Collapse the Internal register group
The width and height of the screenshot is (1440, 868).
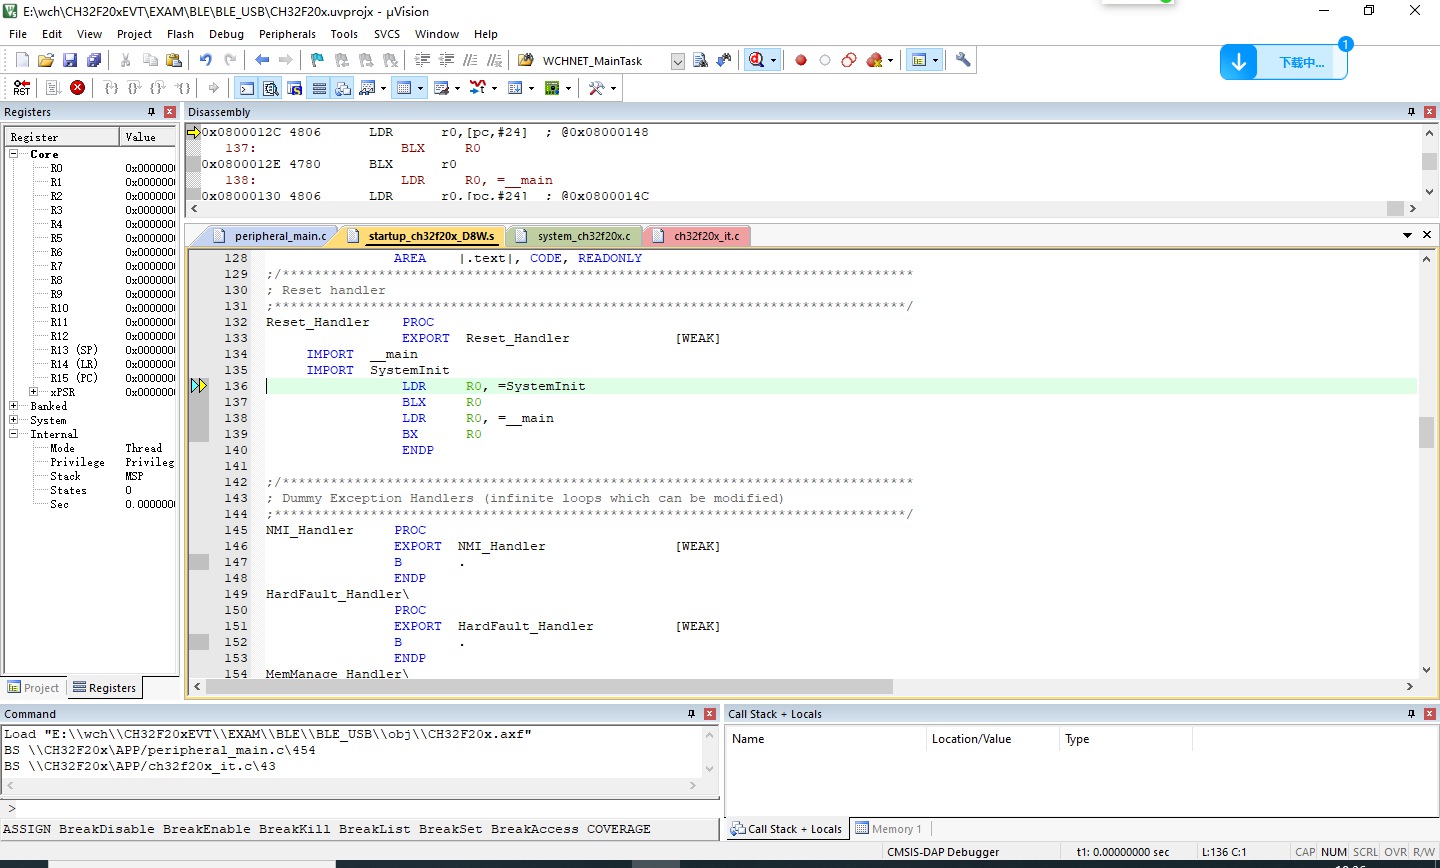coord(14,434)
